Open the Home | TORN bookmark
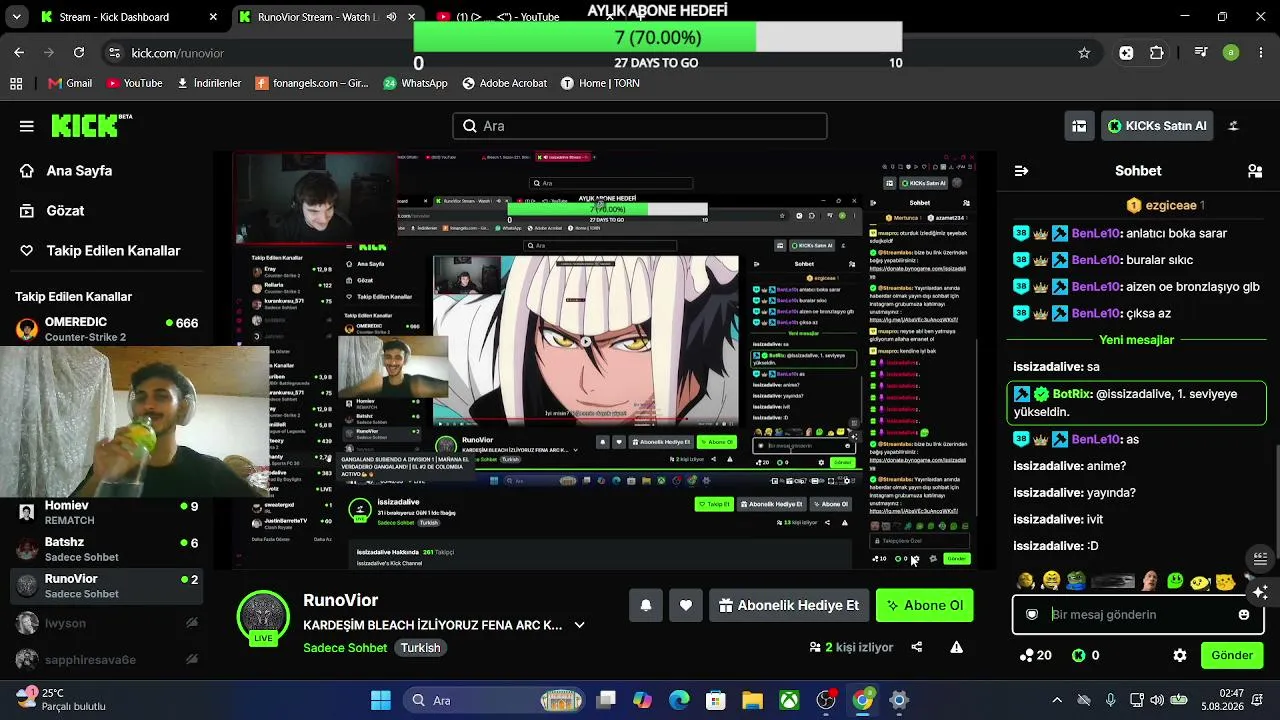1280x720 pixels. (x=600, y=83)
